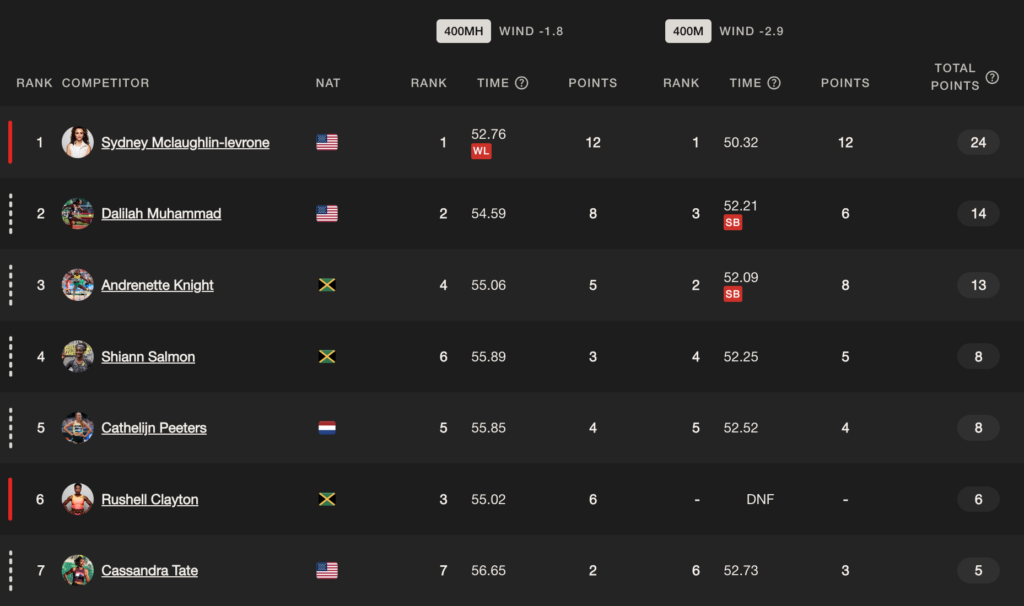Click the SB badge under 52.21

coord(733,223)
